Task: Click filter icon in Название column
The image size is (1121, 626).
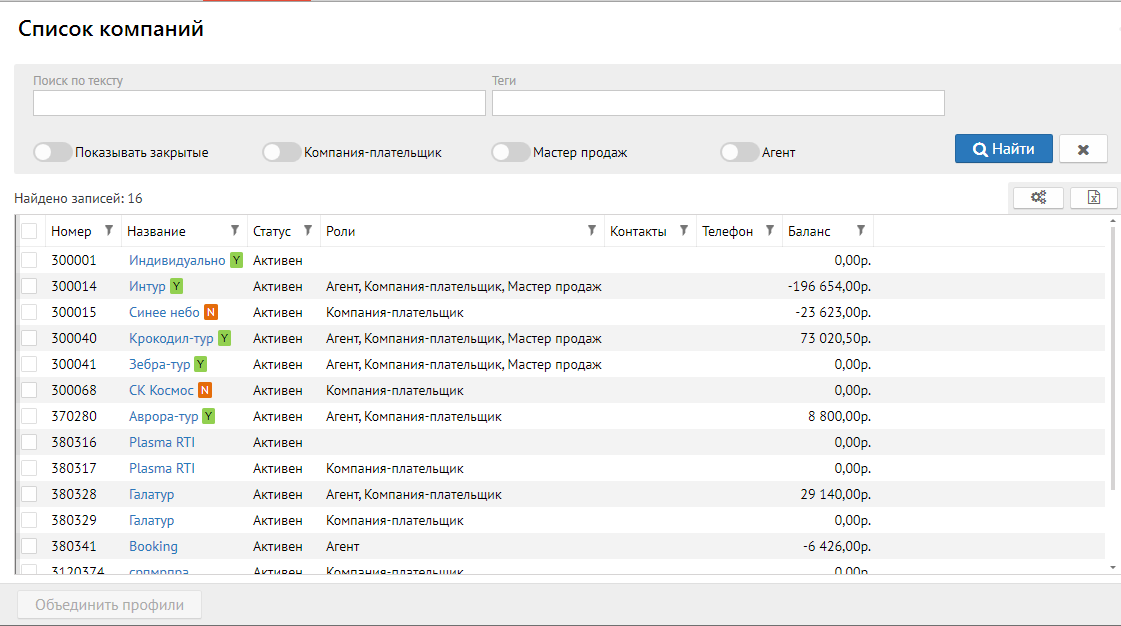Action: (x=235, y=231)
